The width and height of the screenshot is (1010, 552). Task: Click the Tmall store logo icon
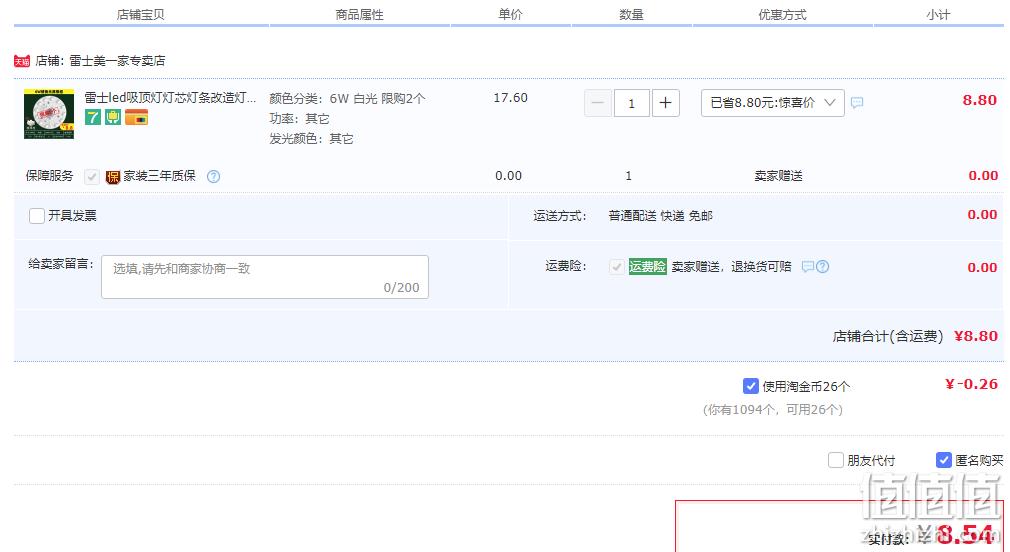22,61
